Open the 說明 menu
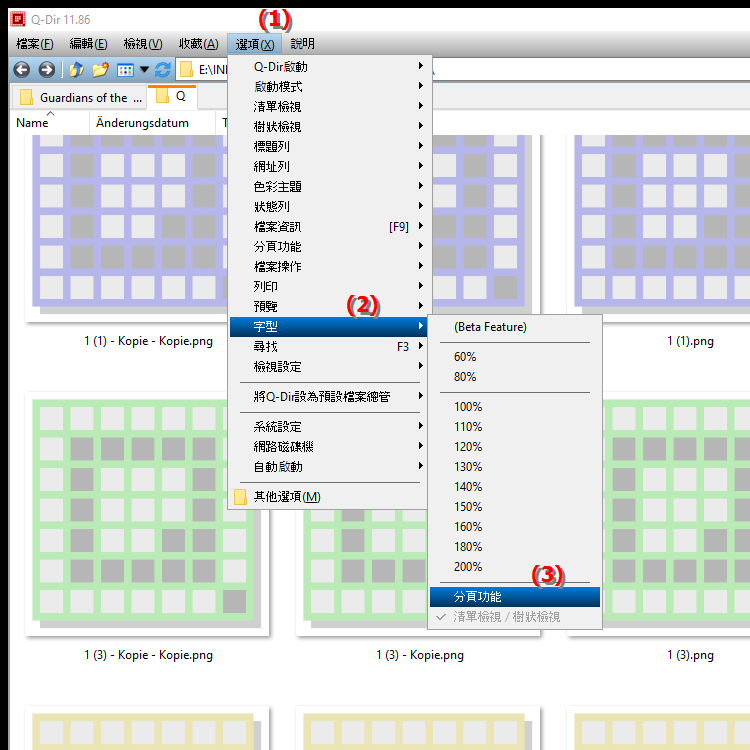 point(303,44)
